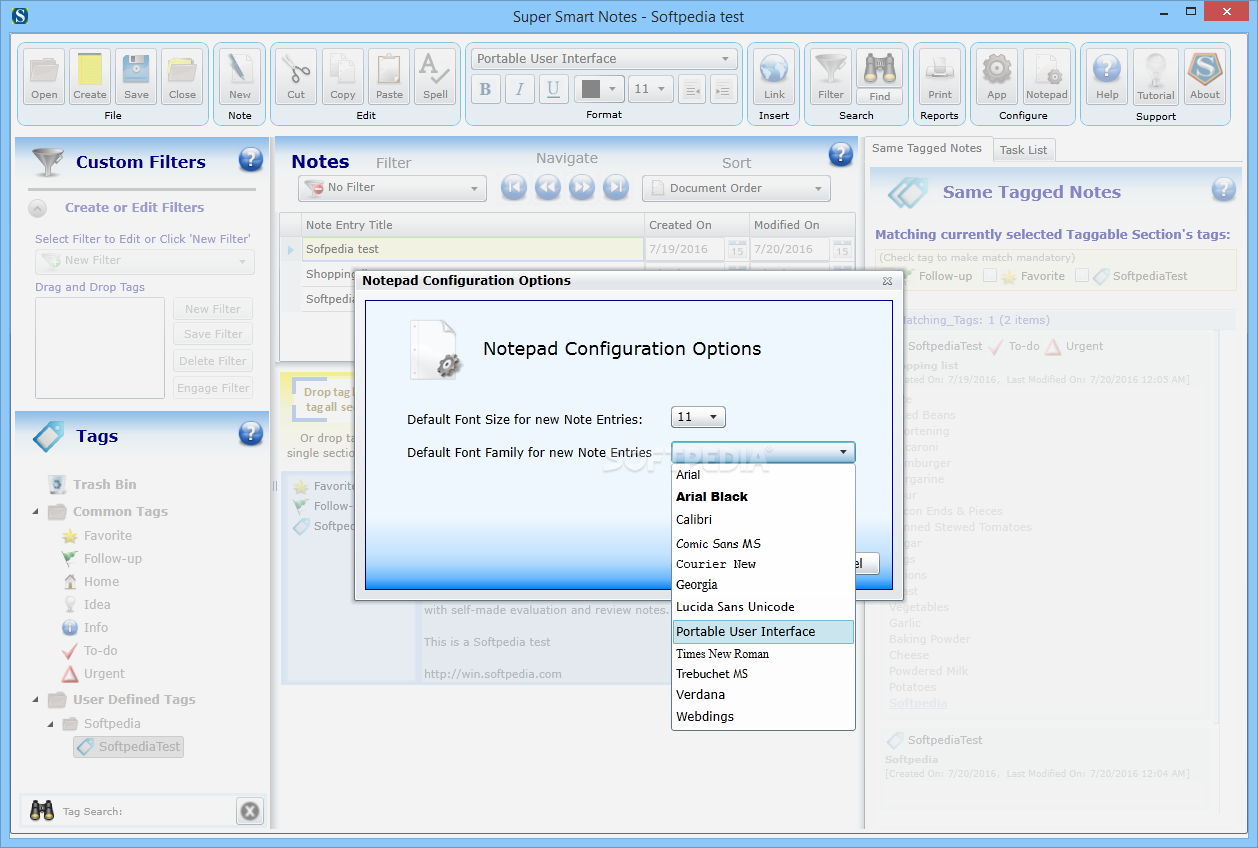Click the Paste clipboard icon
This screenshot has width=1258, height=848.
point(389,77)
